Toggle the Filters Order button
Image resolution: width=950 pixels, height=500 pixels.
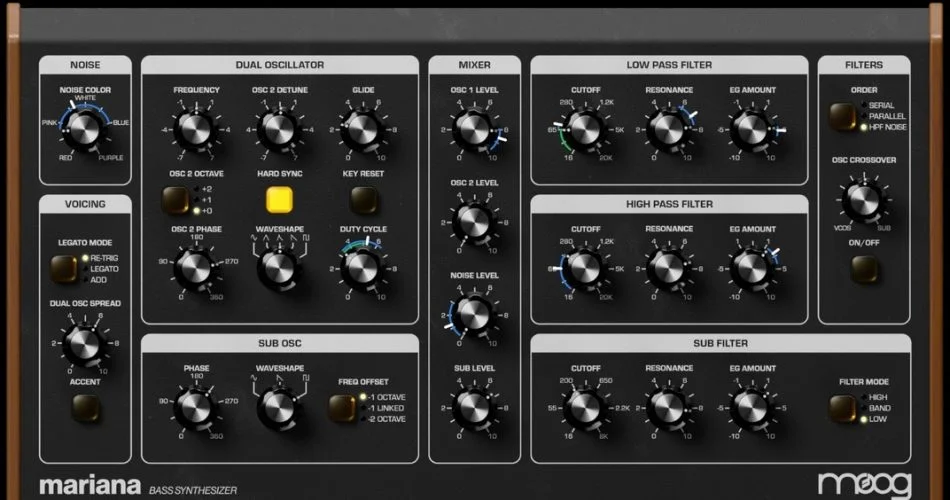tap(843, 116)
